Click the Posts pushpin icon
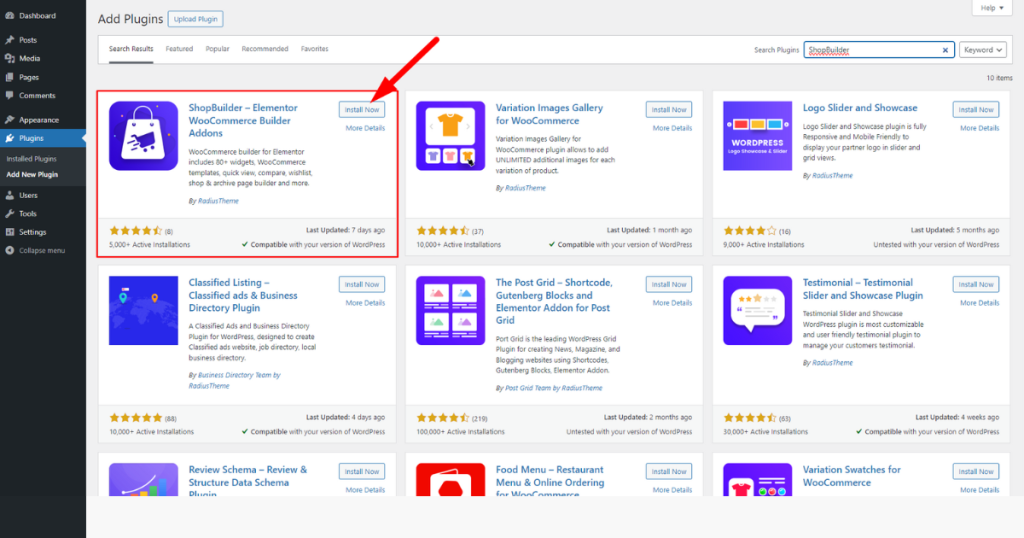Screen dimensions: 1024x538 9,40
